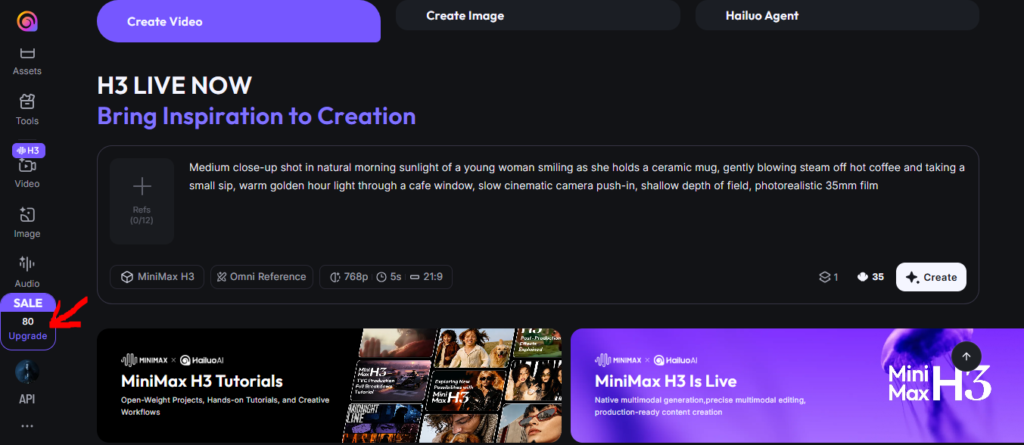Click the Hailuo logo icon

click(27, 22)
